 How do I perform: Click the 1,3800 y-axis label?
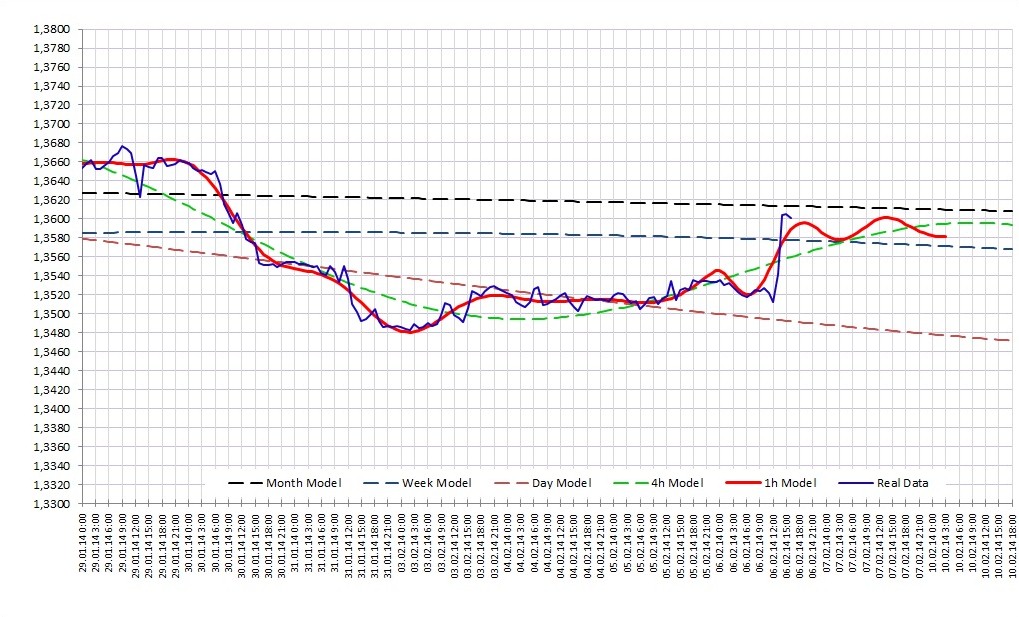coord(51,29)
